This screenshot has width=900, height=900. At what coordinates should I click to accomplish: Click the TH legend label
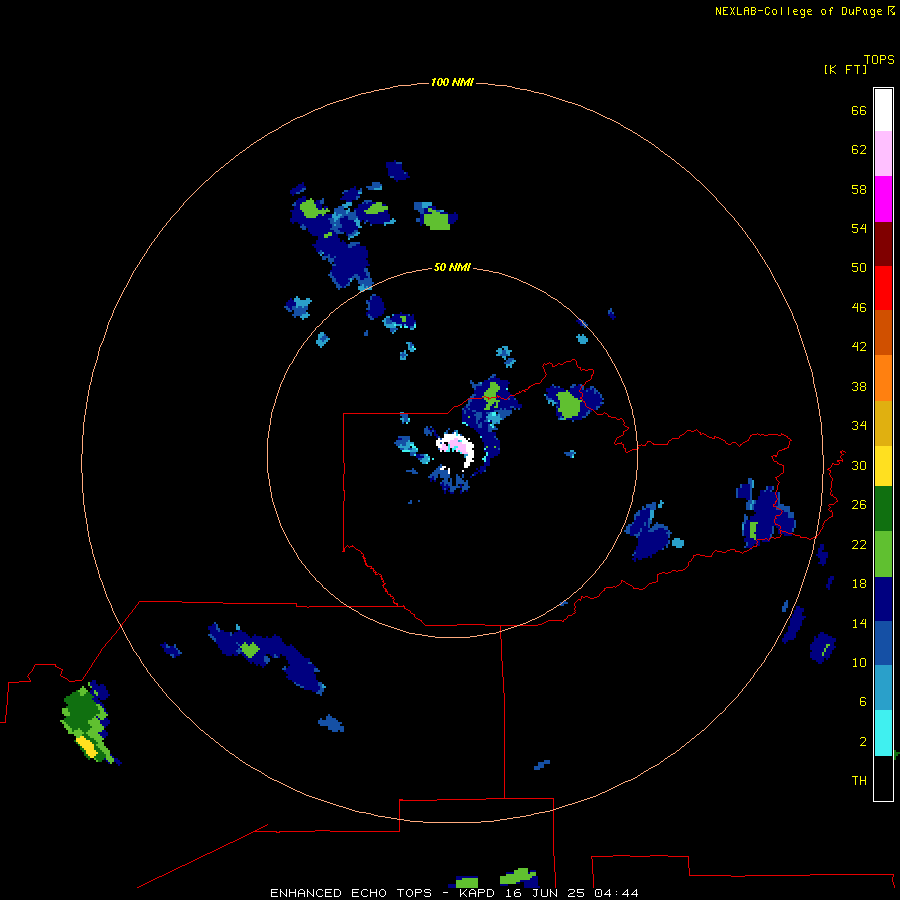click(x=859, y=781)
